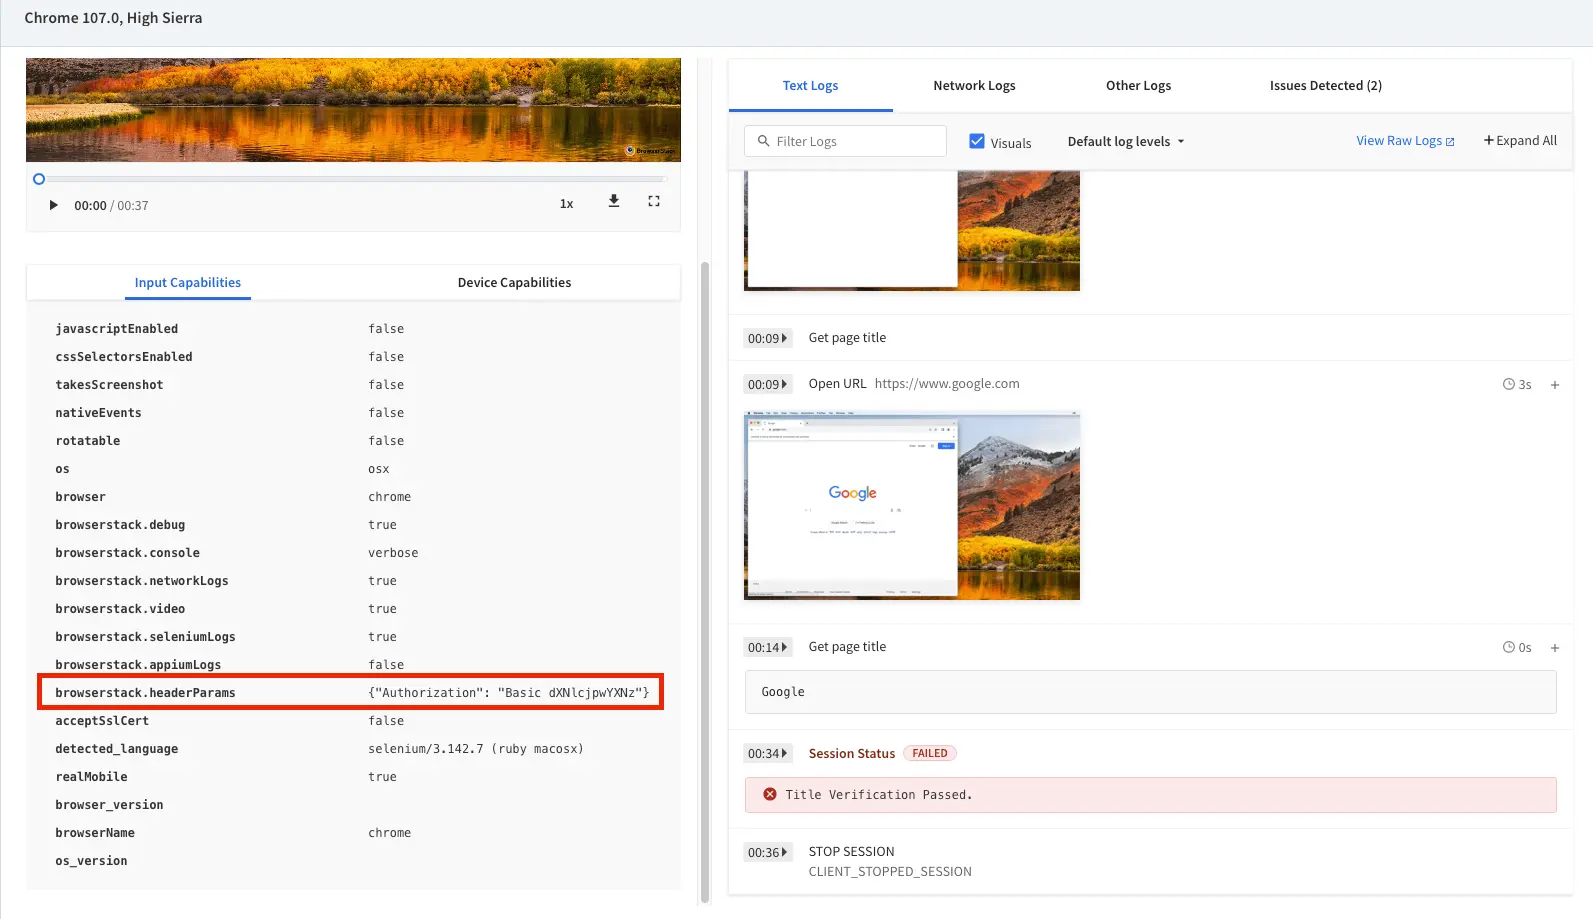Play the session video recording
Image resolution: width=1593 pixels, height=919 pixels.
pyautogui.click(x=54, y=205)
